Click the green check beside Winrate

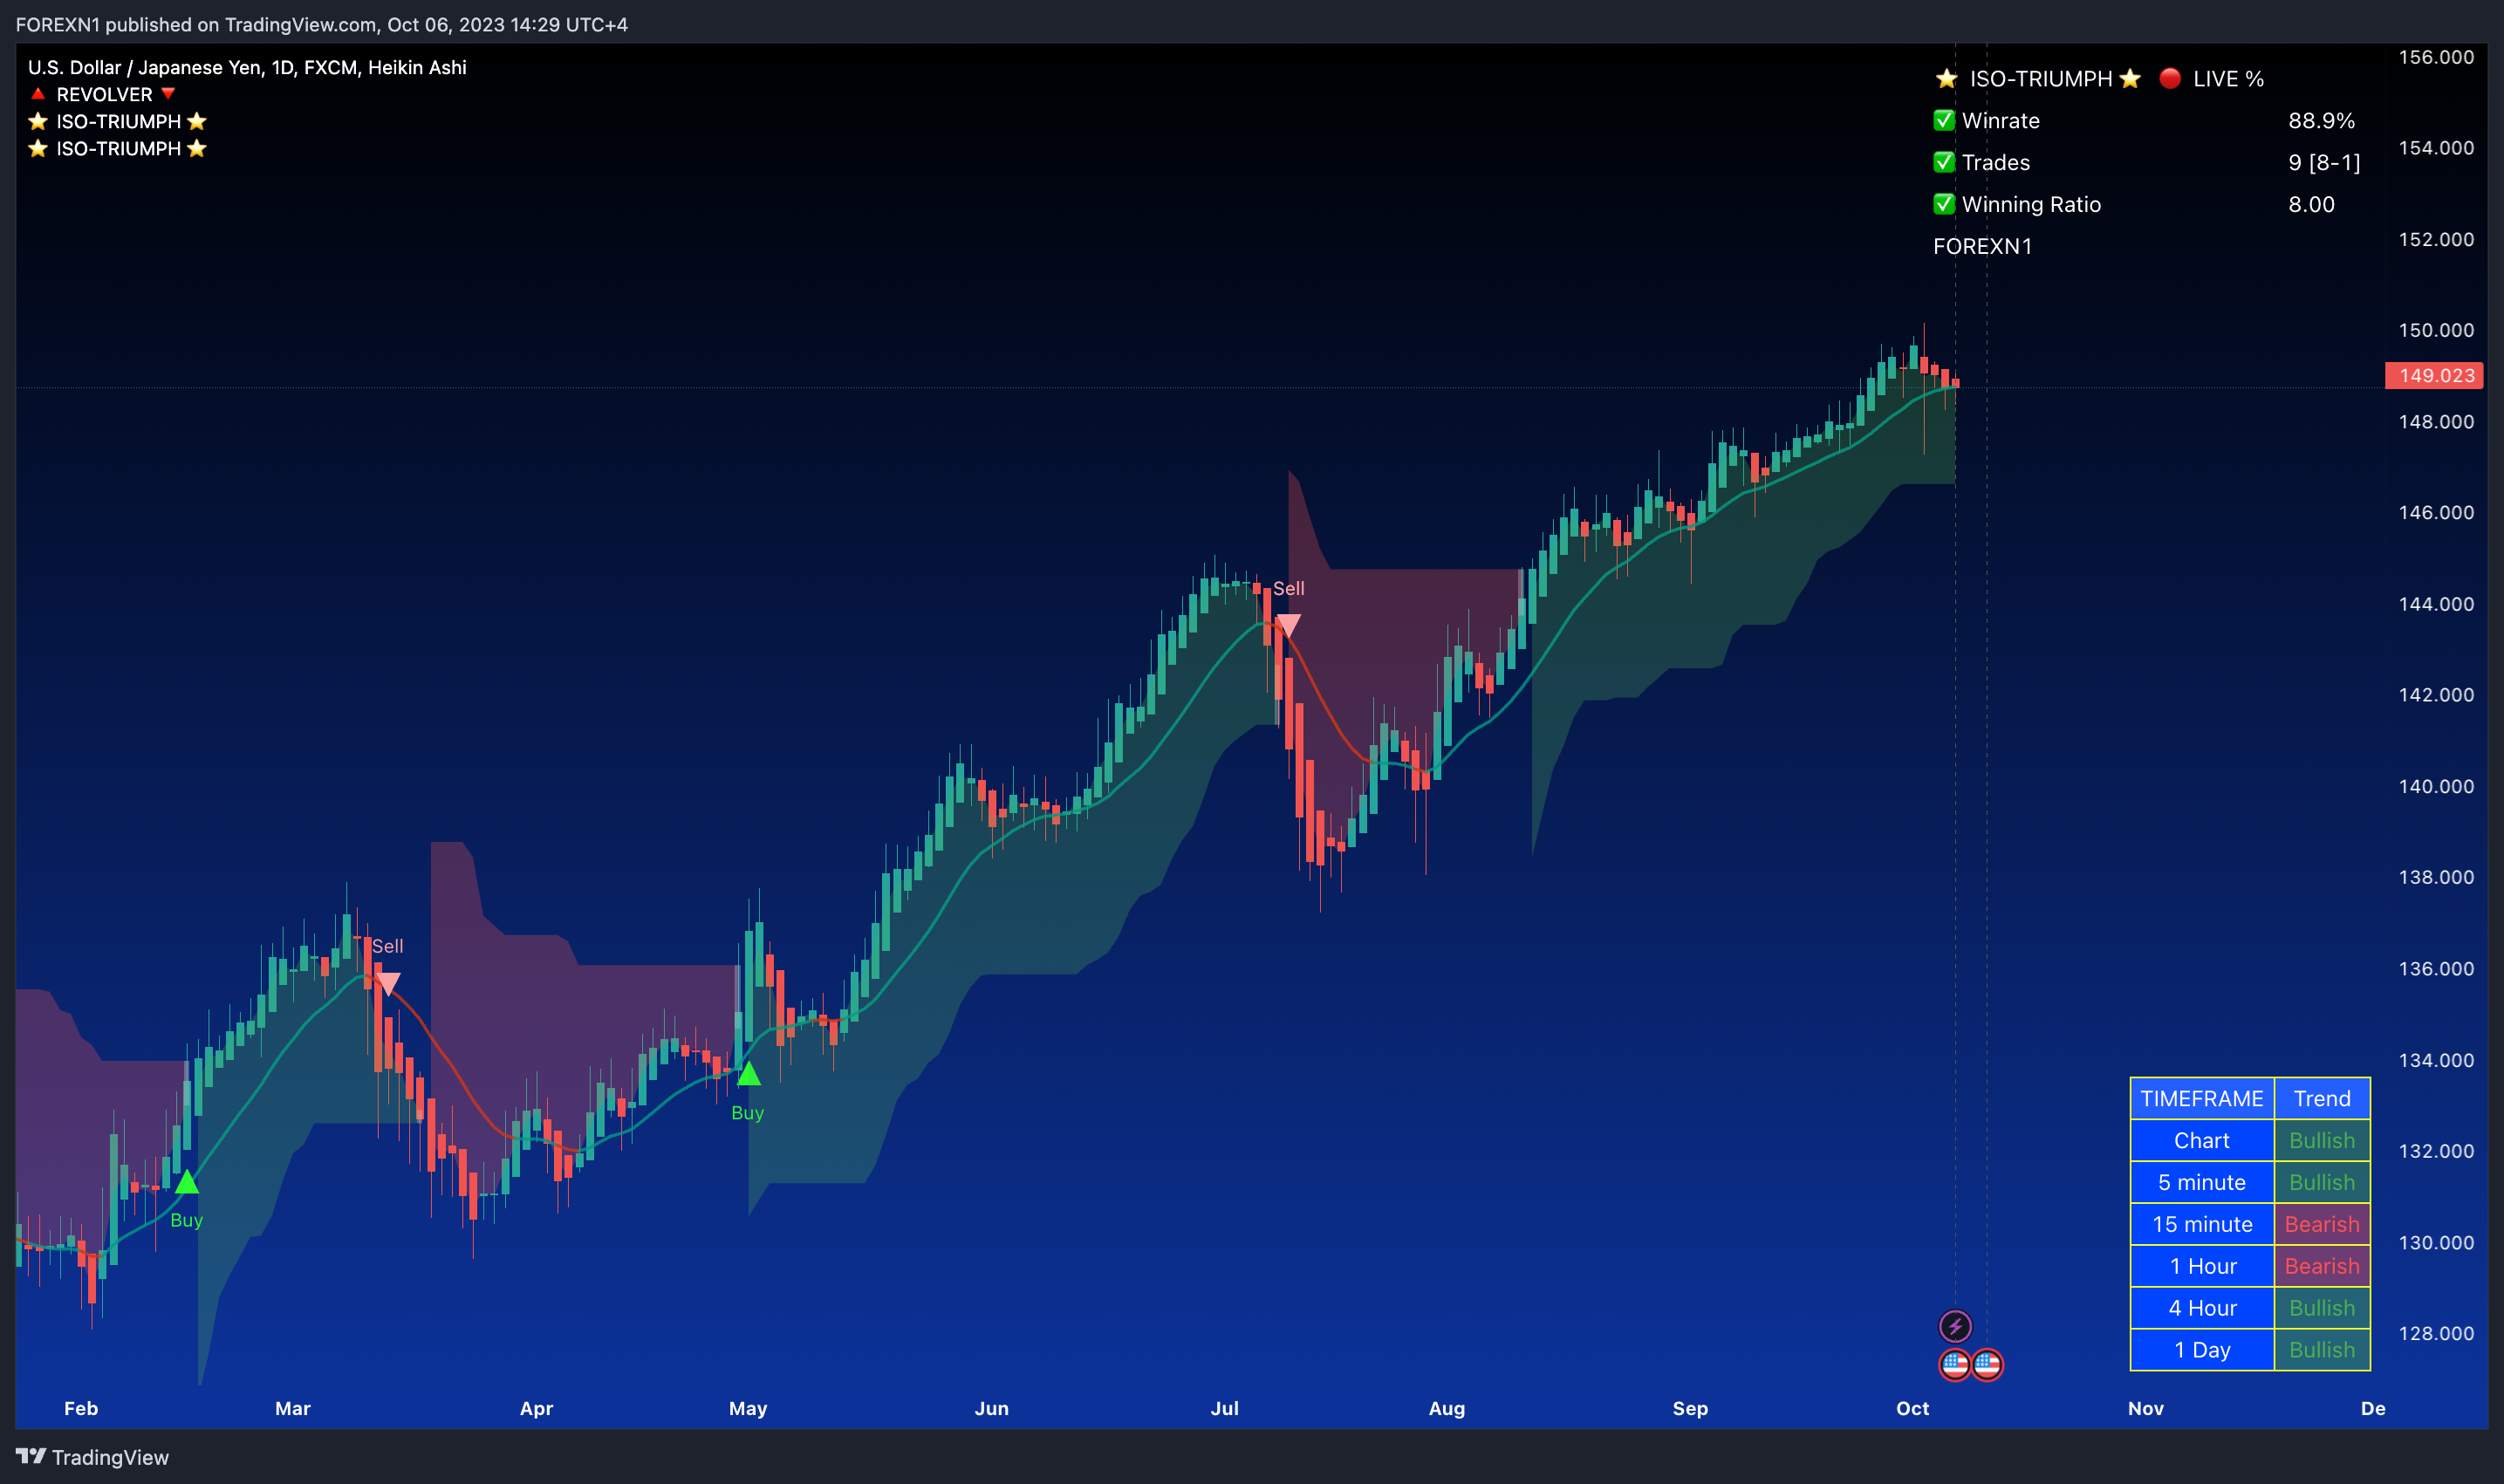1944,120
